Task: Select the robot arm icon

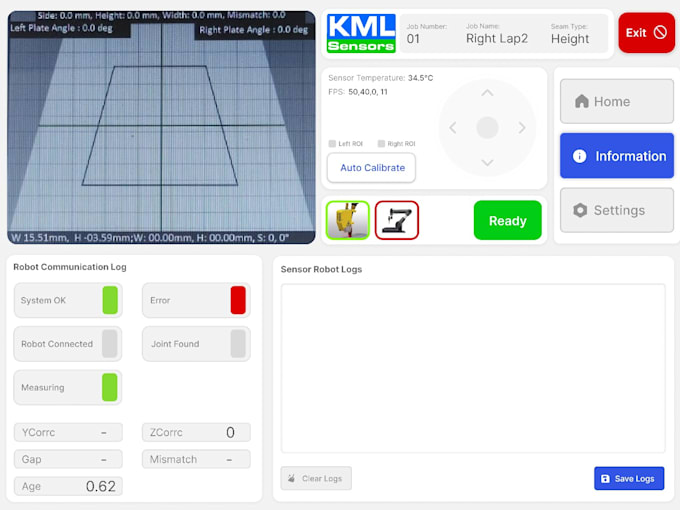Action: pos(397,220)
